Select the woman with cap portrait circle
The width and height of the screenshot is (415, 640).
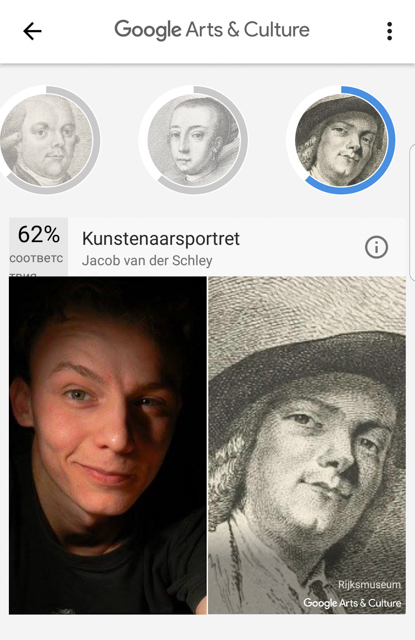tap(193, 140)
